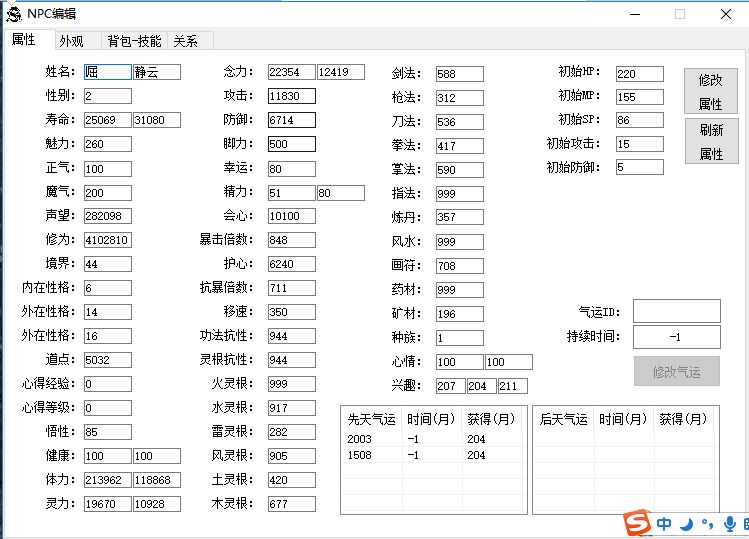749x539 pixels.
Task: Click the 声望 field showing 282098
Action: click(x=107, y=216)
